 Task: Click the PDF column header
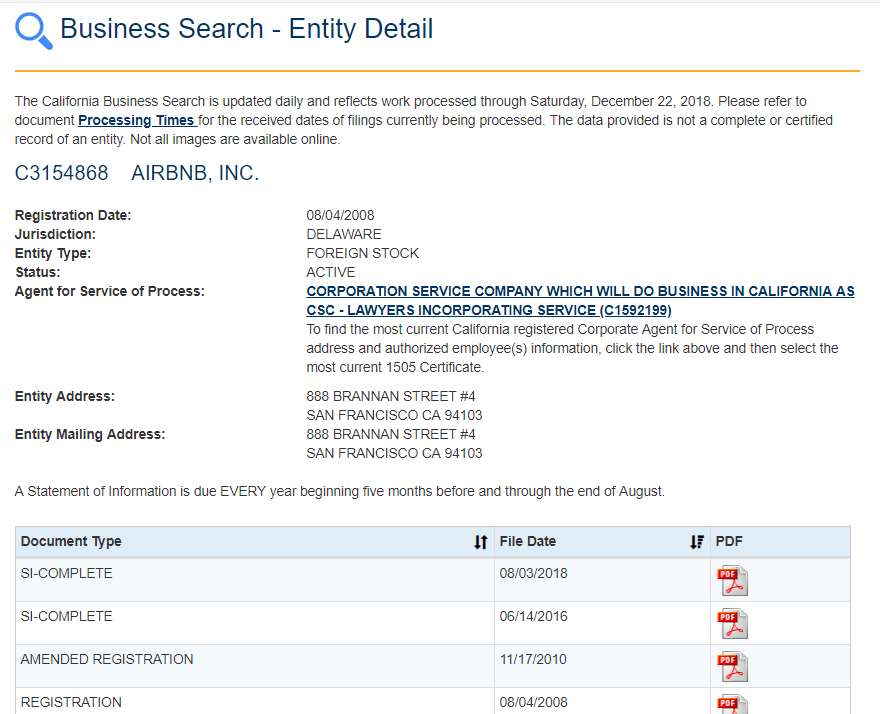(729, 541)
